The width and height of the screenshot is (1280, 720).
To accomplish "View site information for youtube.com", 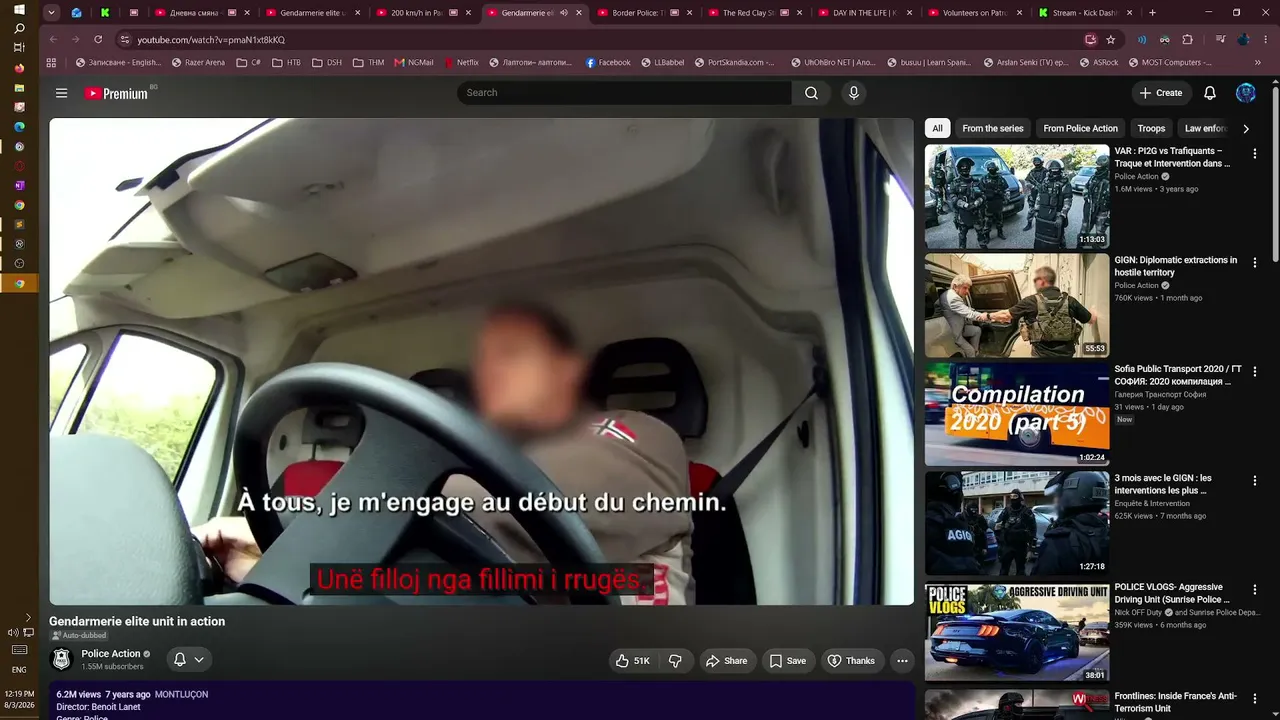I will [x=125, y=39].
